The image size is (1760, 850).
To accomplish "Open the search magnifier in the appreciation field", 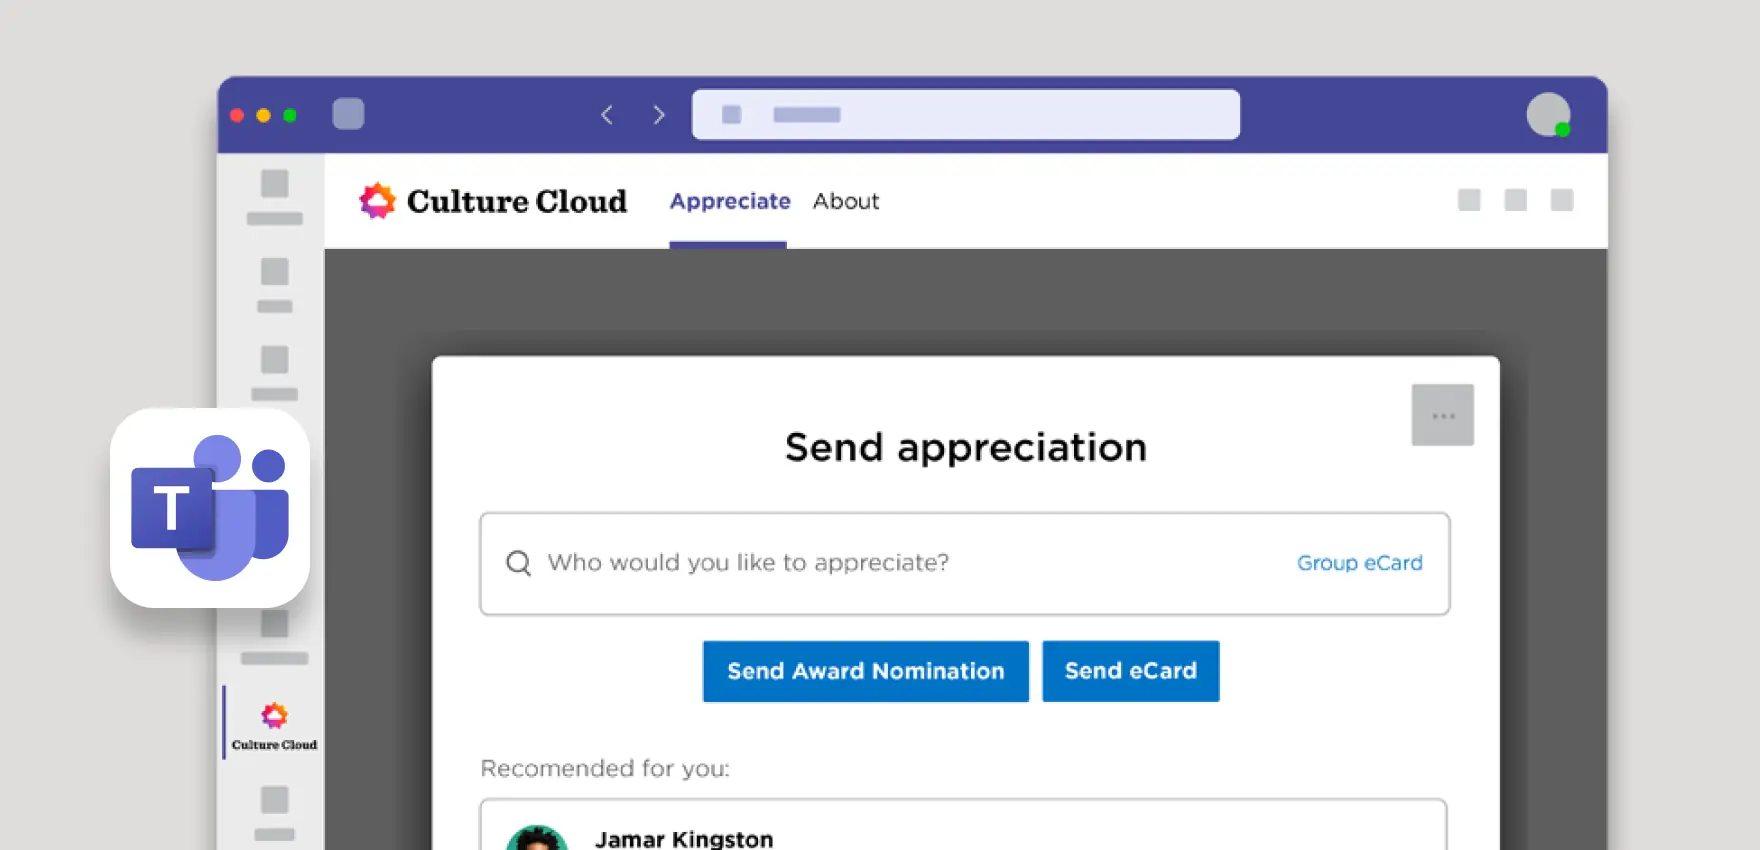I will tap(518, 563).
